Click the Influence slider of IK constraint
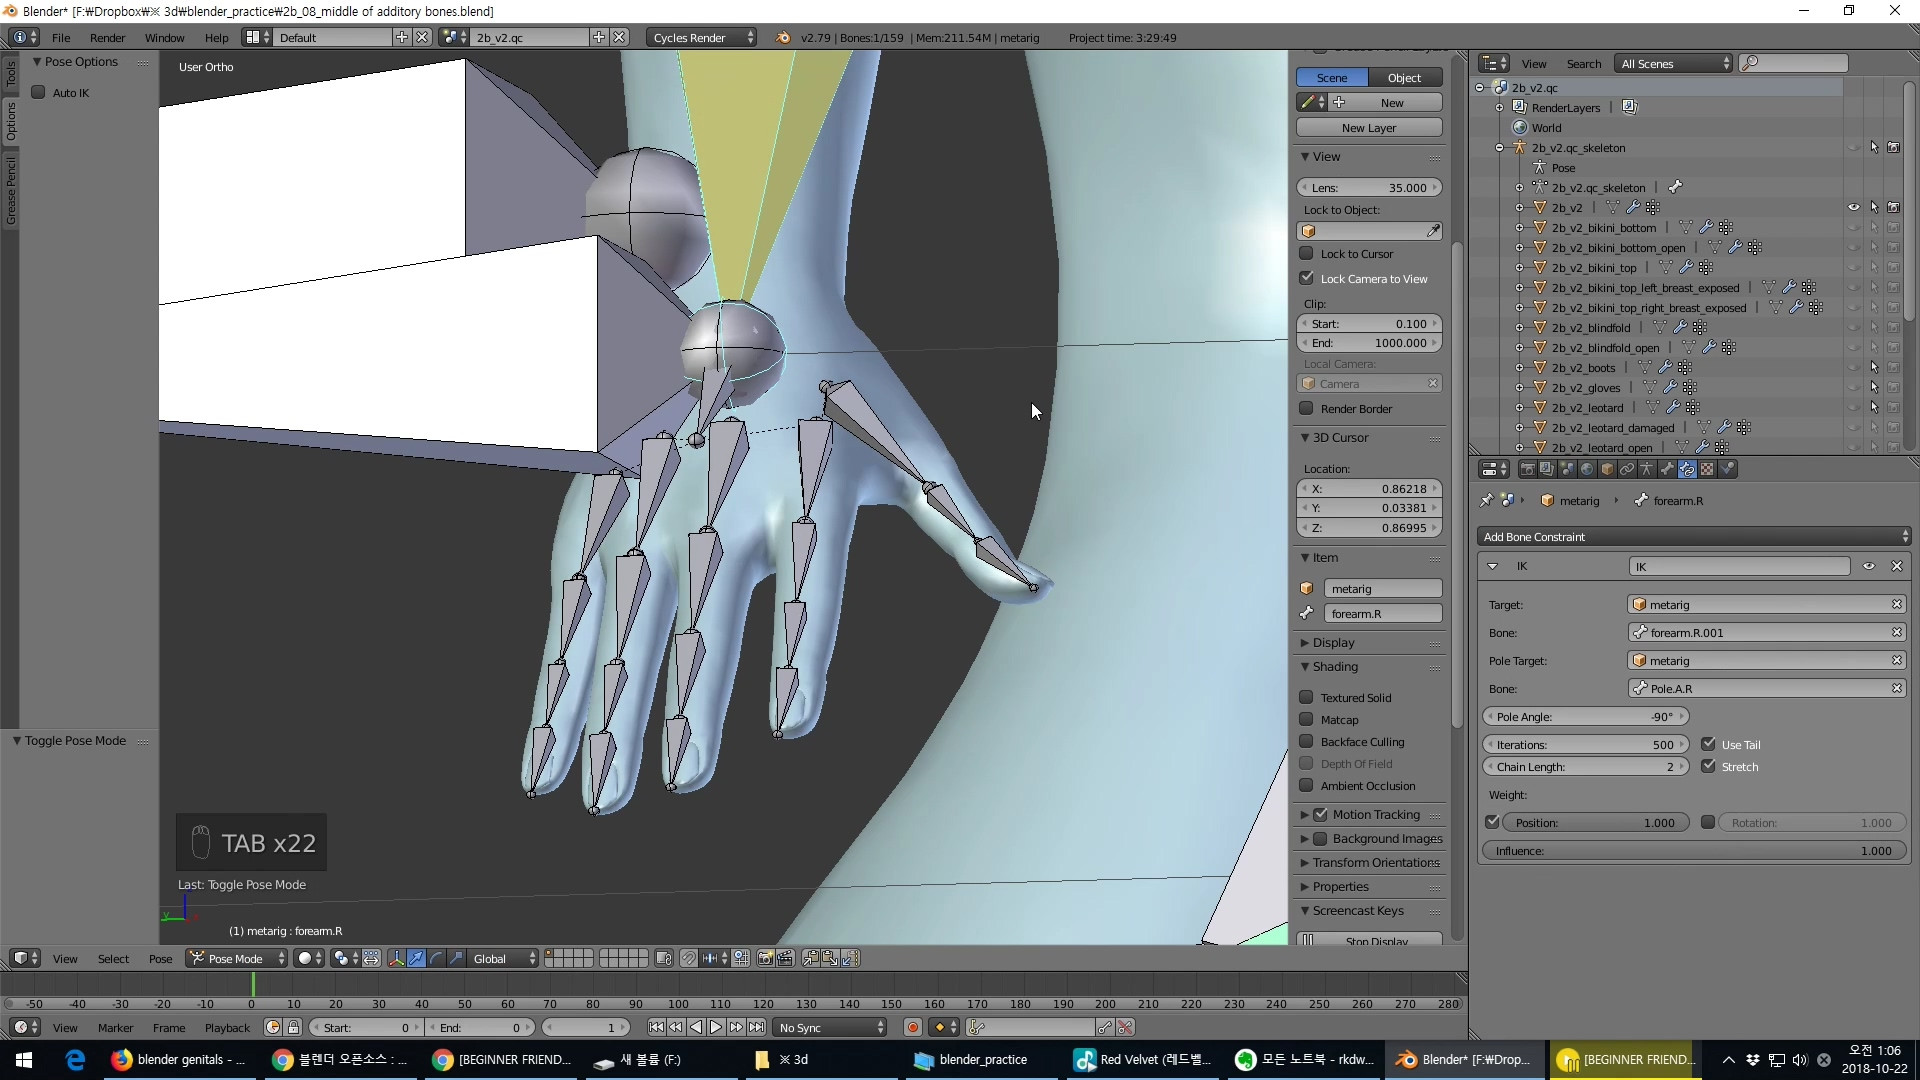Screen dimensions: 1920x1080 tap(1694, 850)
